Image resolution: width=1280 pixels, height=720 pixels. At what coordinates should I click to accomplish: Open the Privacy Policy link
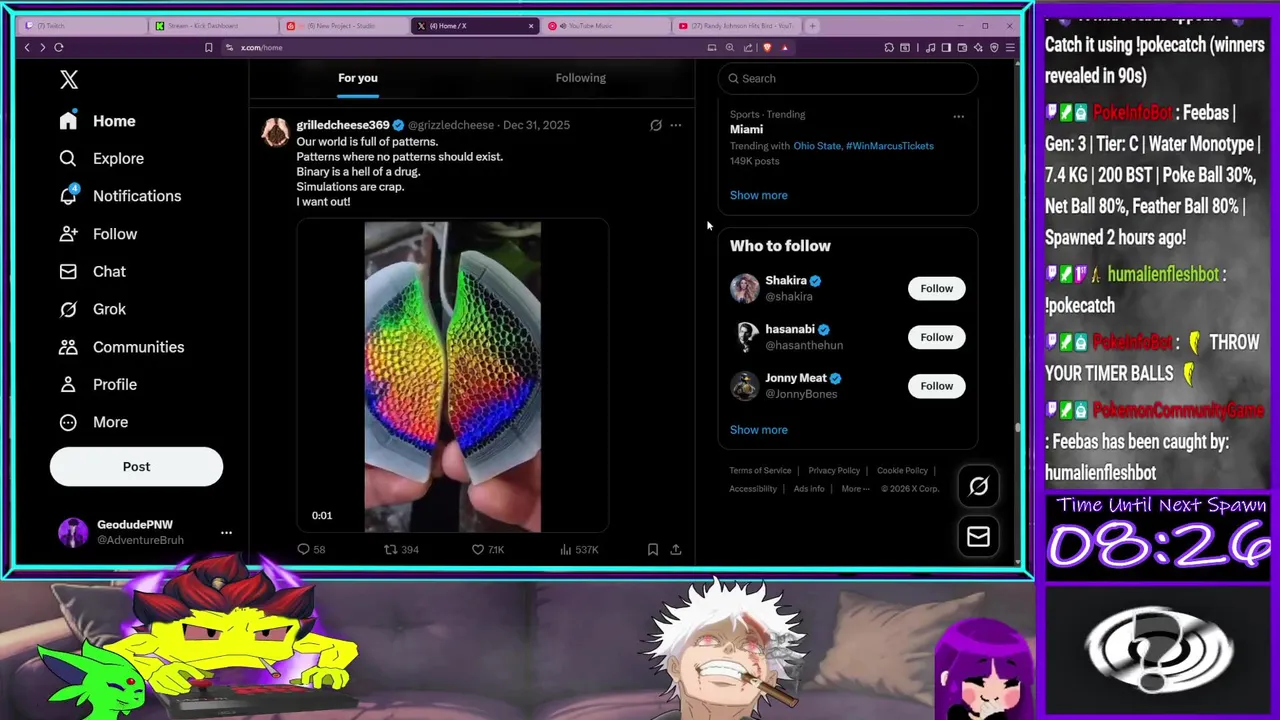(x=834, y=470)
